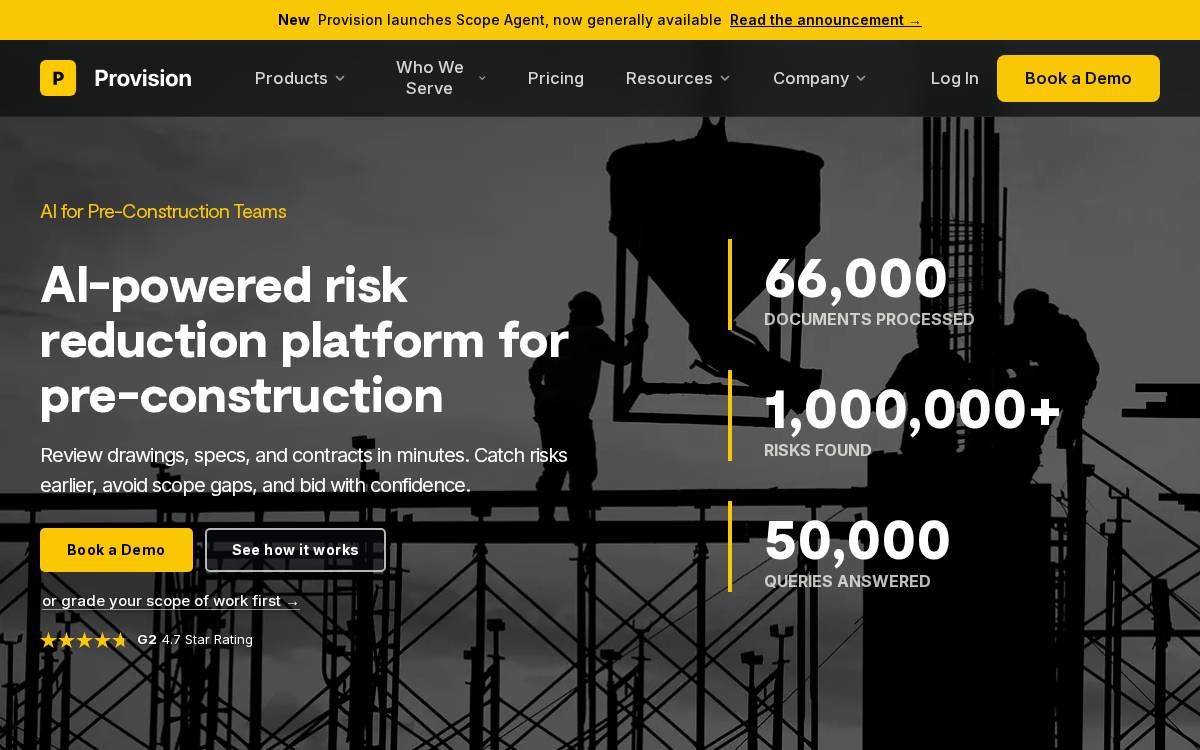Click the five-star rating icons
This screenshot has height=750, width=1200.
[84, 640]
